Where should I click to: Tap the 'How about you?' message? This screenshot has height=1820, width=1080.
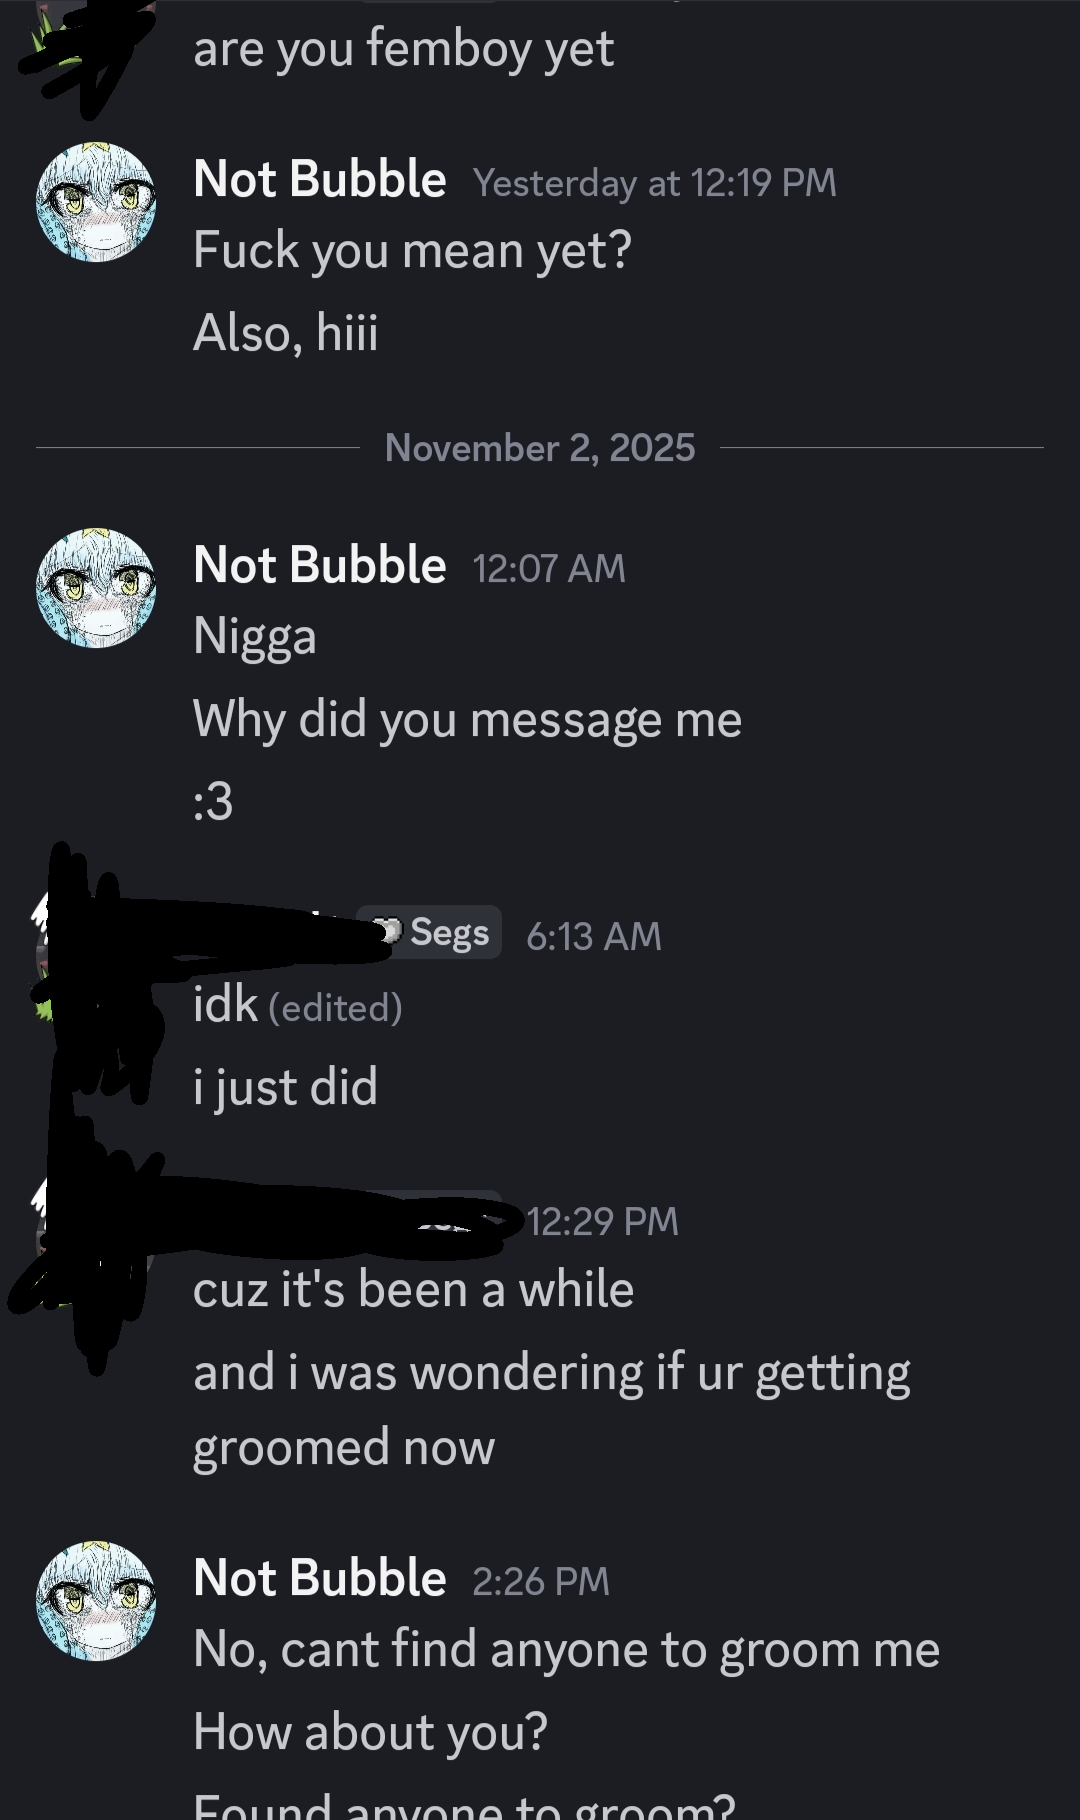pyautogui.click(x=371, y=1732)
